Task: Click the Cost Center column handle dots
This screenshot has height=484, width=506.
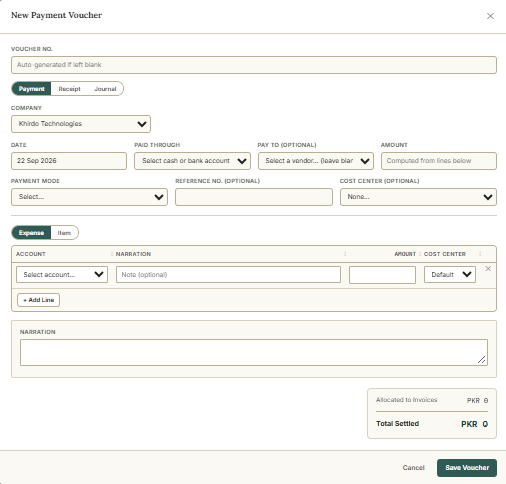Action: [480, 254]
